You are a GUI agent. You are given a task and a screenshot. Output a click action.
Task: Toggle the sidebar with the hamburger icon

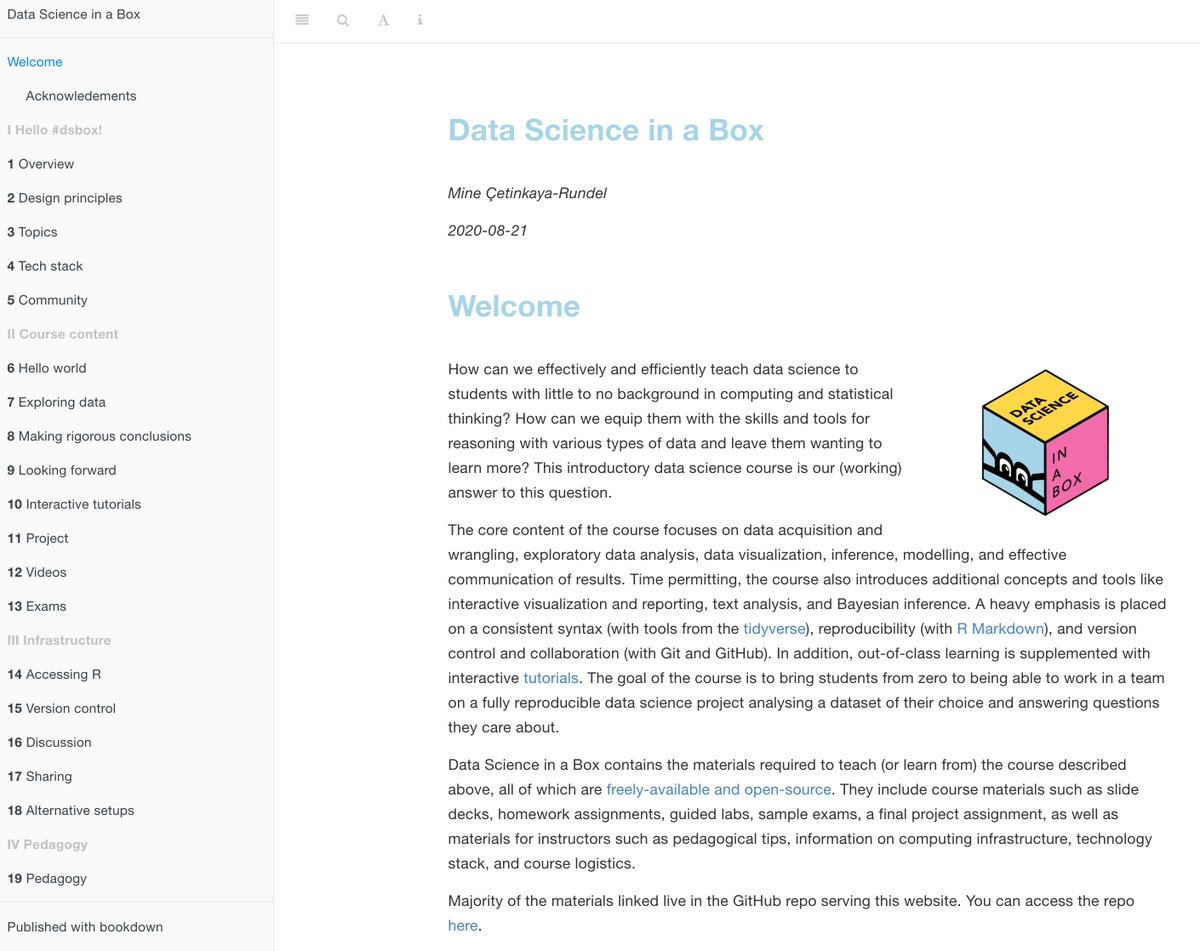[302, 20]
